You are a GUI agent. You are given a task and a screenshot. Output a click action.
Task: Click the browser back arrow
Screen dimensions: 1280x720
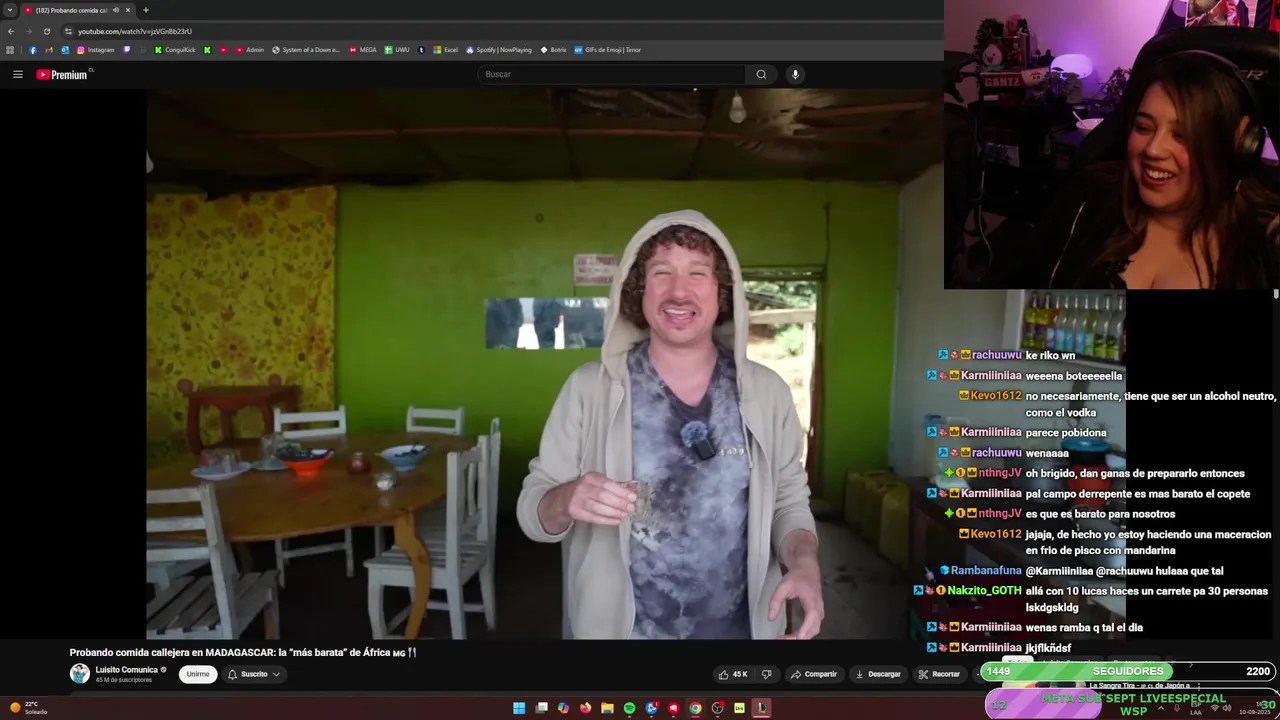[x=11, y=31]
